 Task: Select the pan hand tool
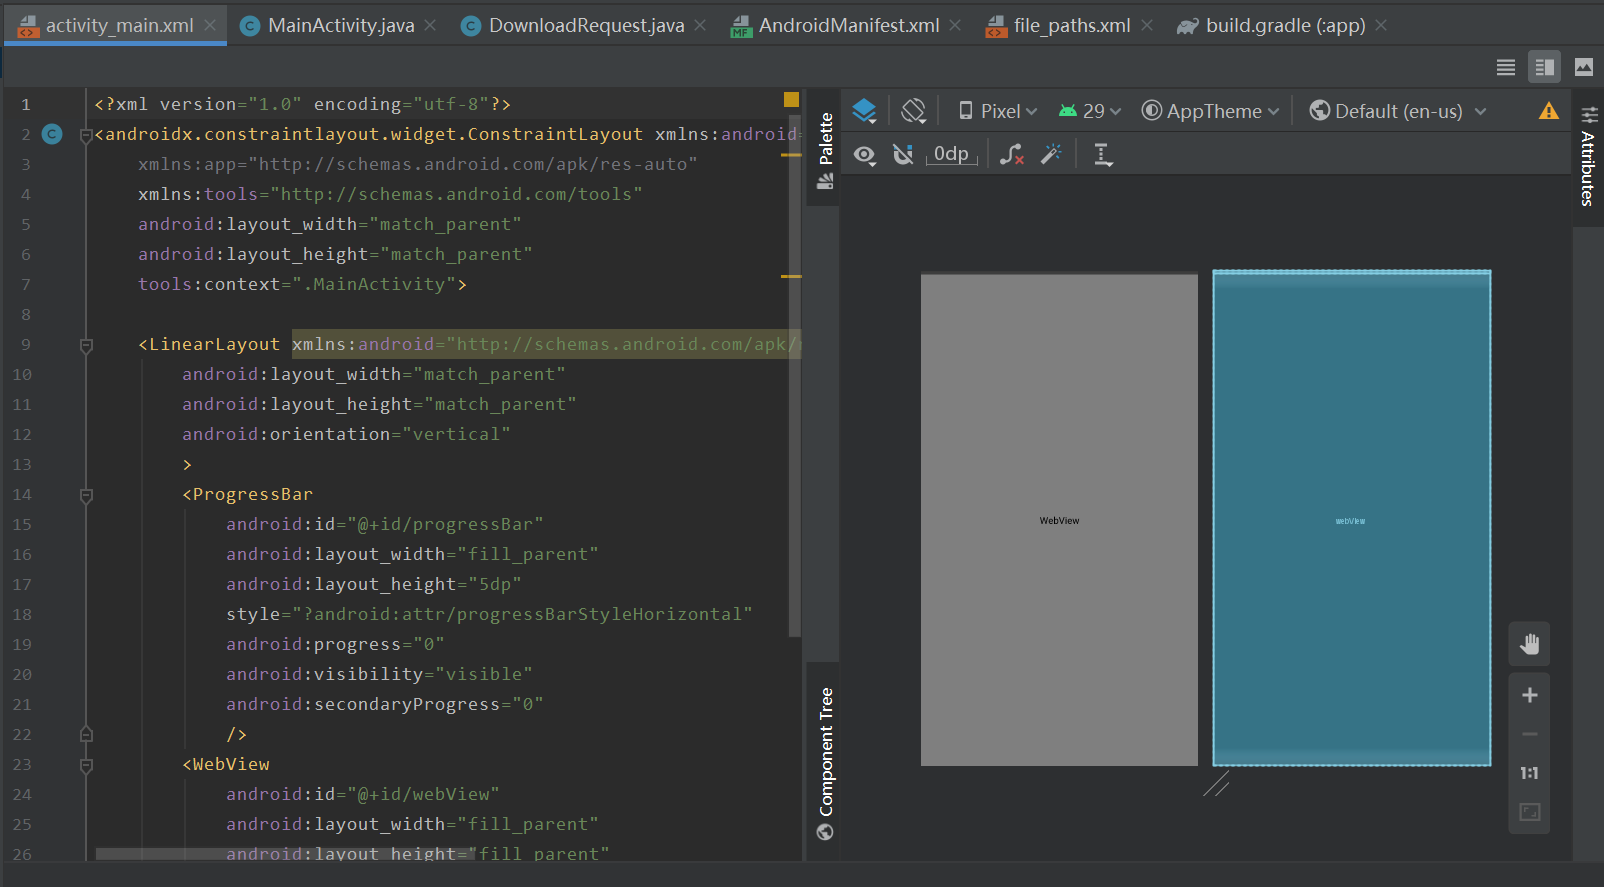click(x=1530, y=644)
